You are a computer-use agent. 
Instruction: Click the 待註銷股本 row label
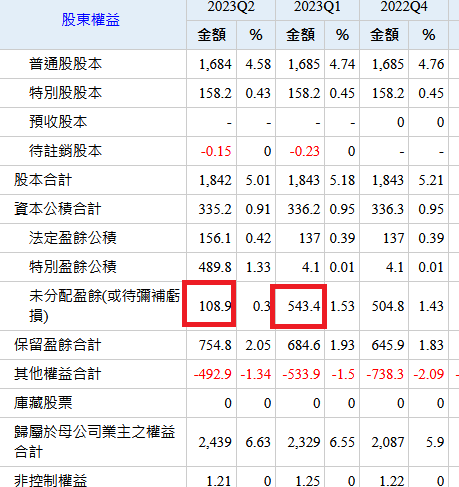point(65,151)
